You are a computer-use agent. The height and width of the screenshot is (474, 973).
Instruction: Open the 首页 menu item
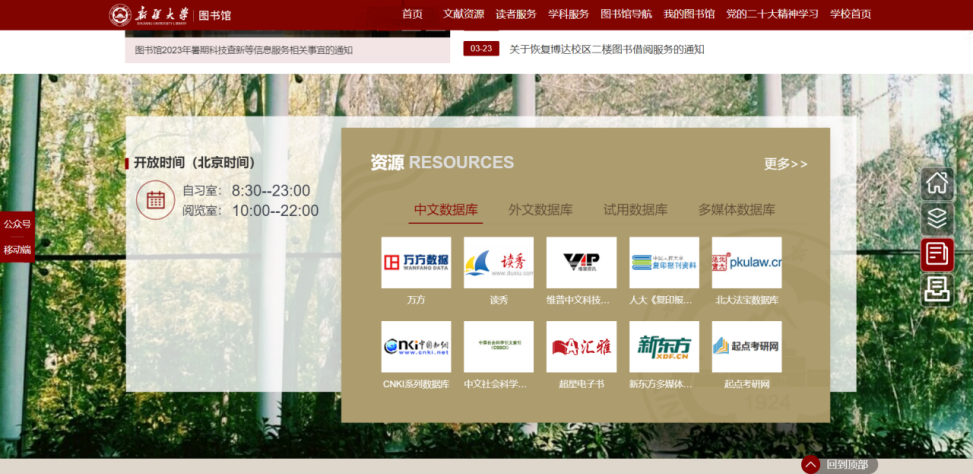(x=412, y=14)
